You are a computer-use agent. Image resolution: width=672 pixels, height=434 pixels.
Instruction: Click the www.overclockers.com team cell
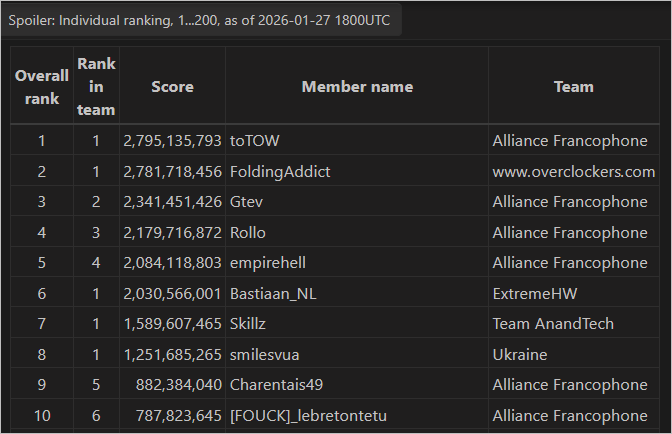click(573, 172)
